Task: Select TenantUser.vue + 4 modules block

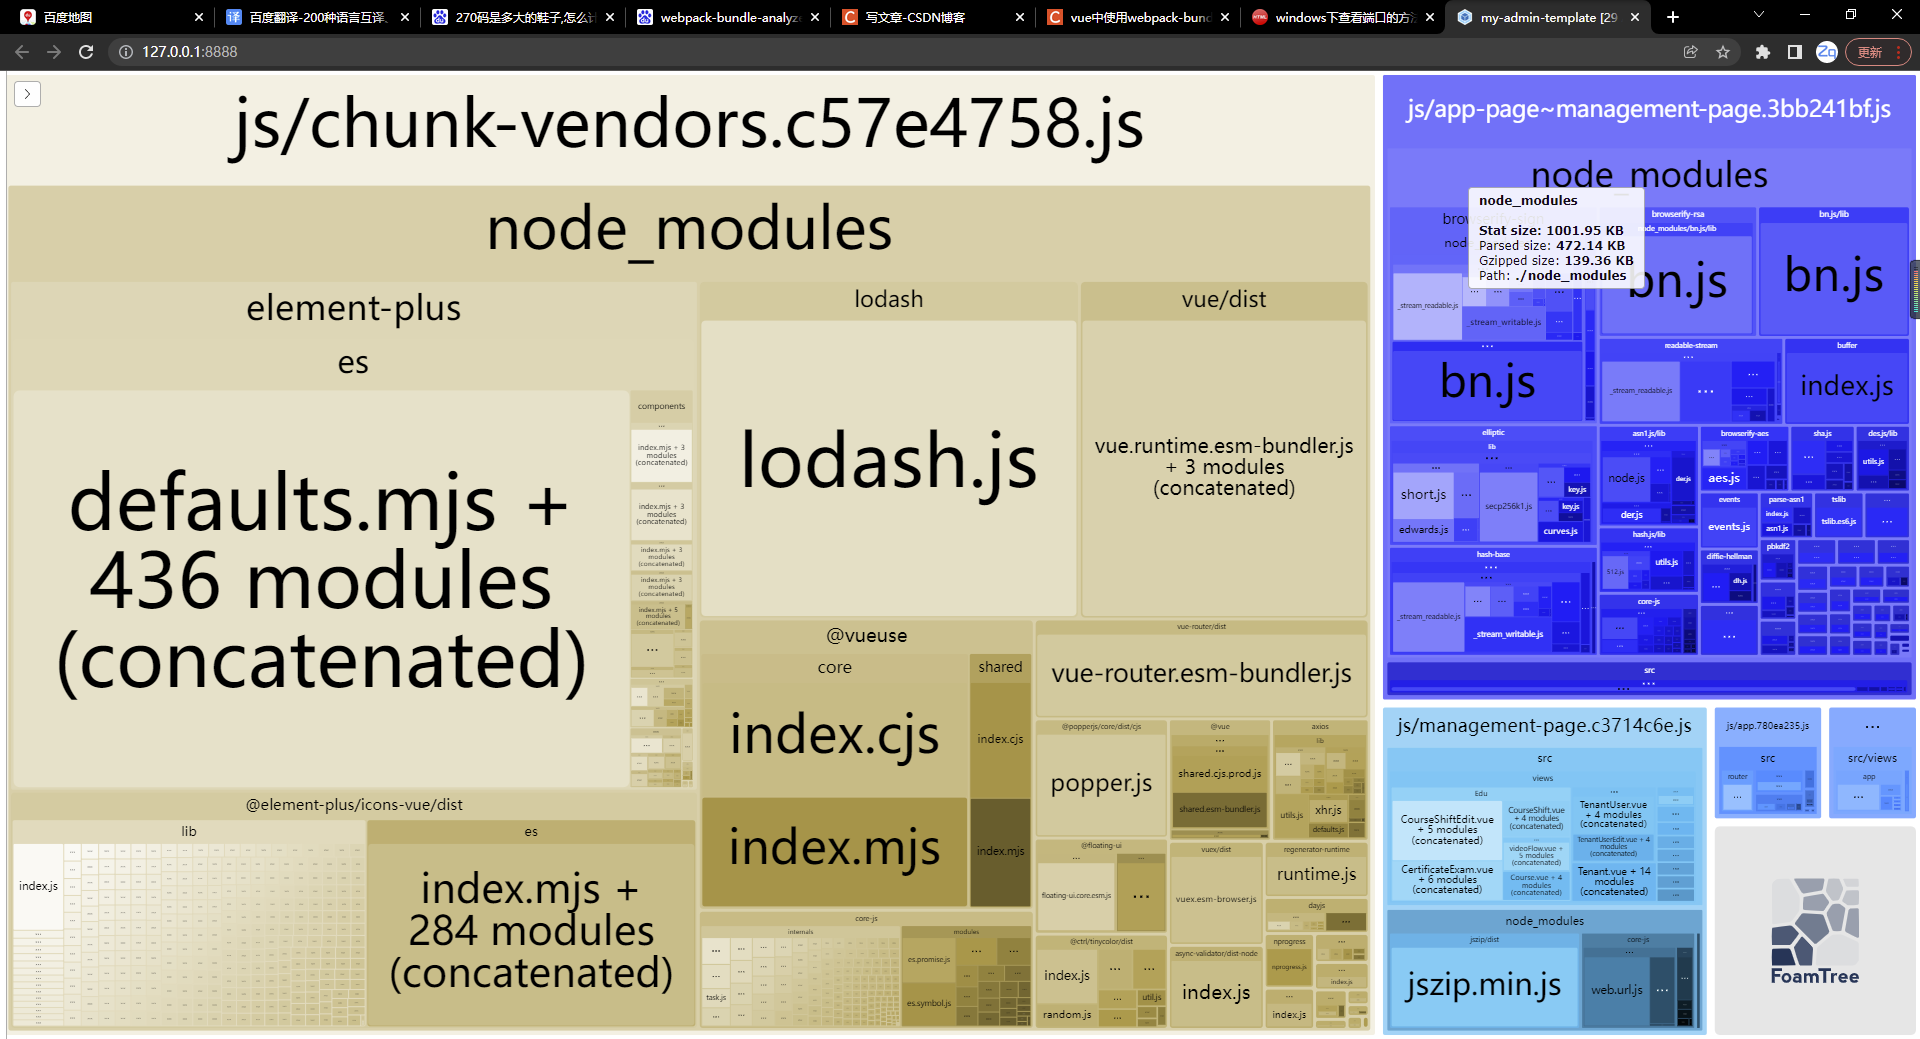Action: pos(1613,814)
